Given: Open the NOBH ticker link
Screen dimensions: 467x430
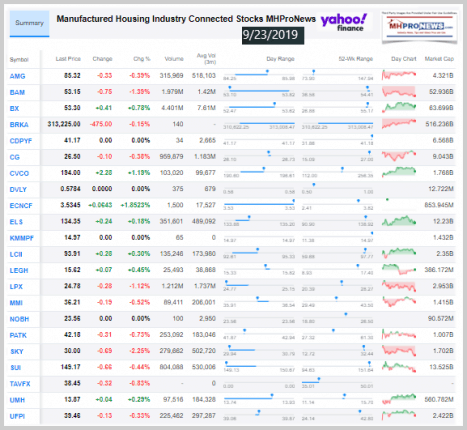Looking at the screenshot, I should 19,319.
